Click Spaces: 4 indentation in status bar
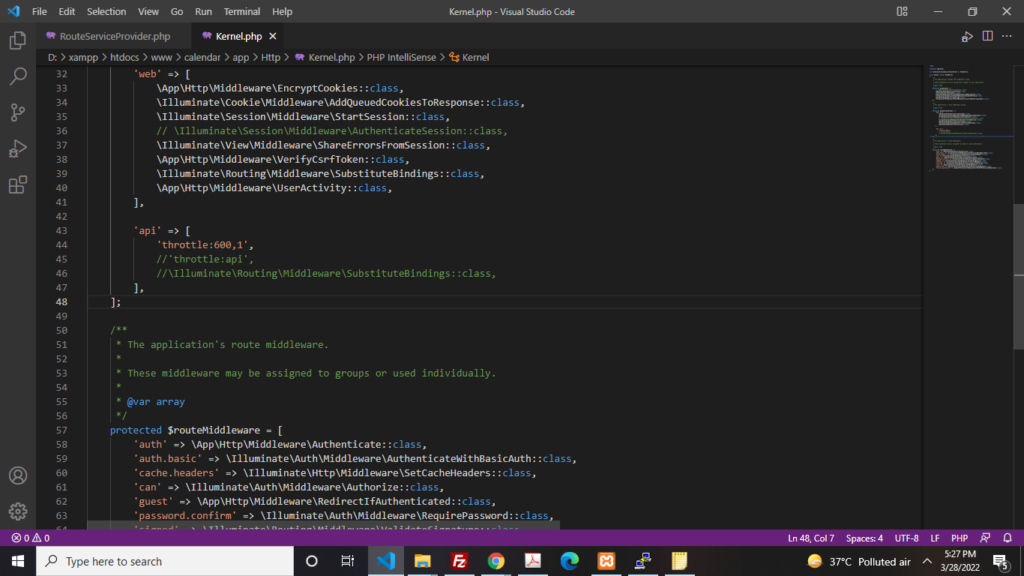Screen dimensions: 1024x576 864,538
